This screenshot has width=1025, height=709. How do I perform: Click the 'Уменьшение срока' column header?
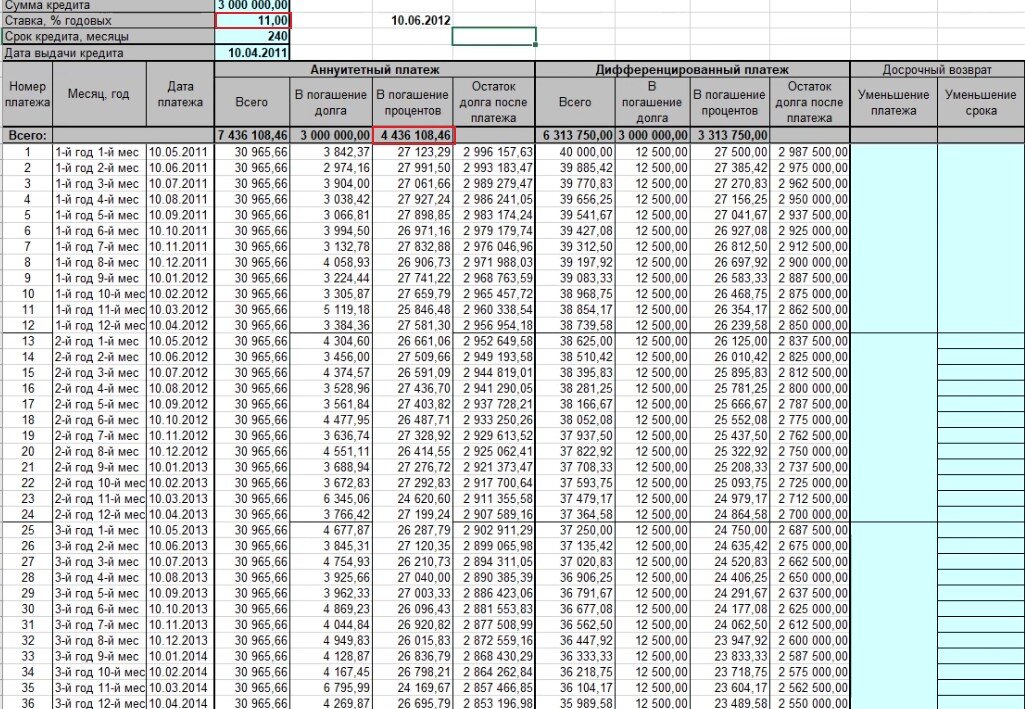981,103
